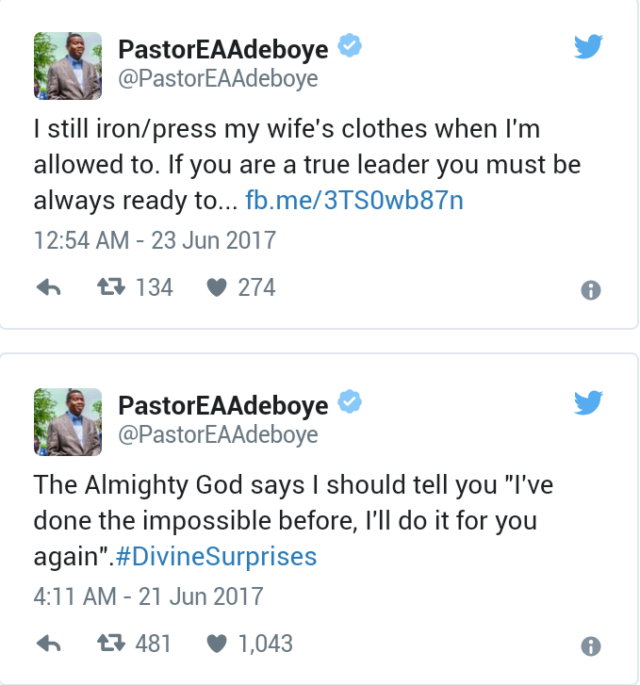The height and width of the screenshot is (685, 640).
Task: Open info icon on June 23 tweet
Action: click(590, 290)
